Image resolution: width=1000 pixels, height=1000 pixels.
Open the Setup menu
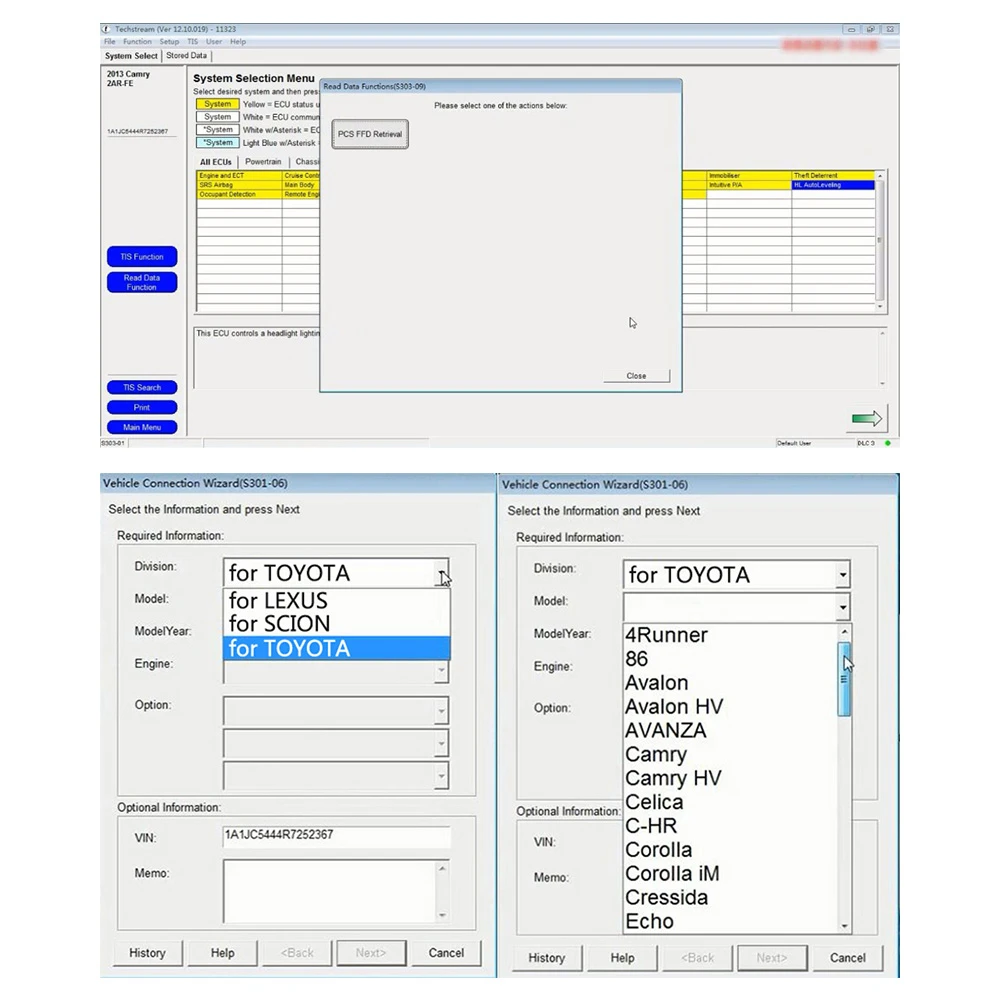(x=169, y=41)
